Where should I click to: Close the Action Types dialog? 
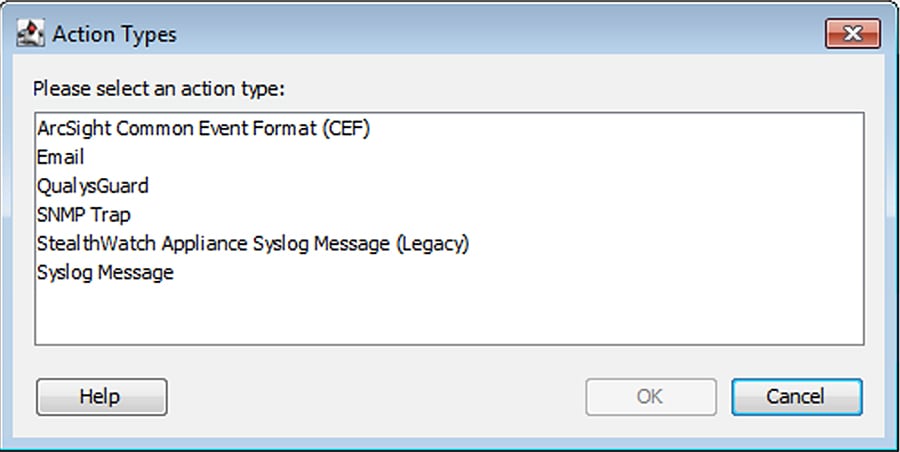pos(853,34)
